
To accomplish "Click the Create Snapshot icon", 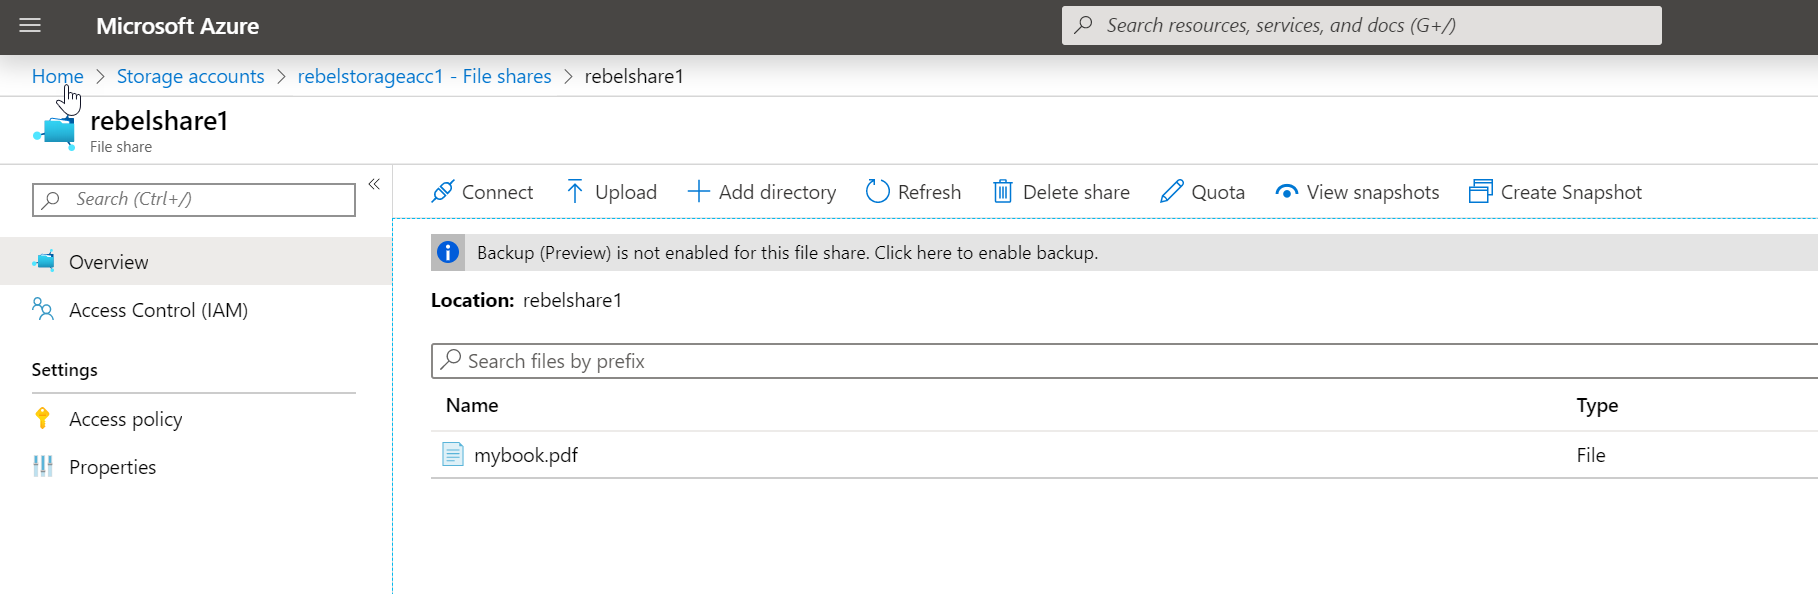I will coord(1481,192).
